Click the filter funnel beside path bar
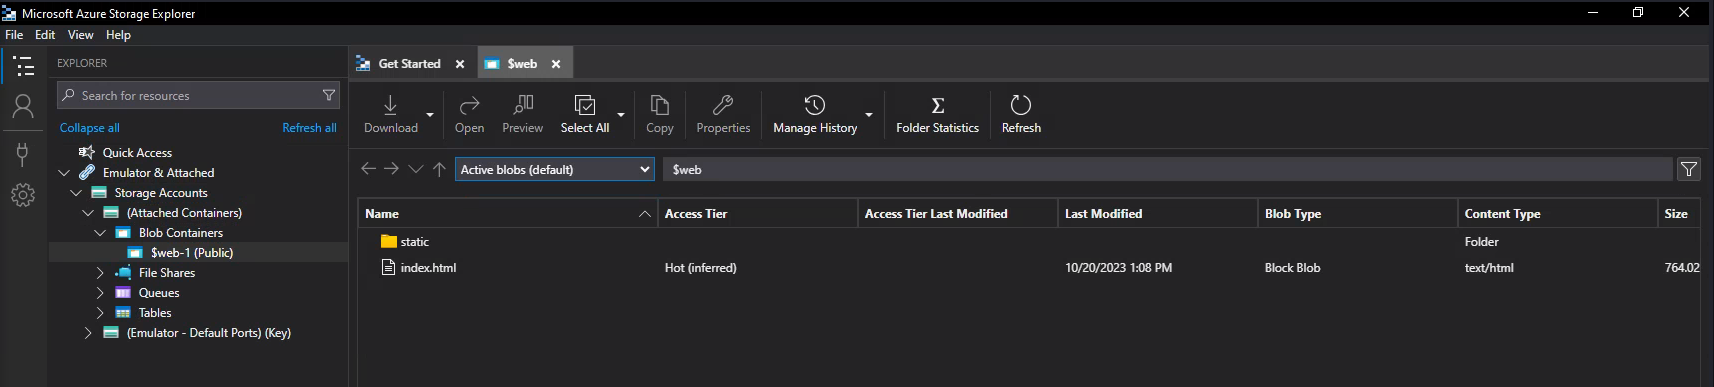1714x387 pixels. tap(1689, 169)
